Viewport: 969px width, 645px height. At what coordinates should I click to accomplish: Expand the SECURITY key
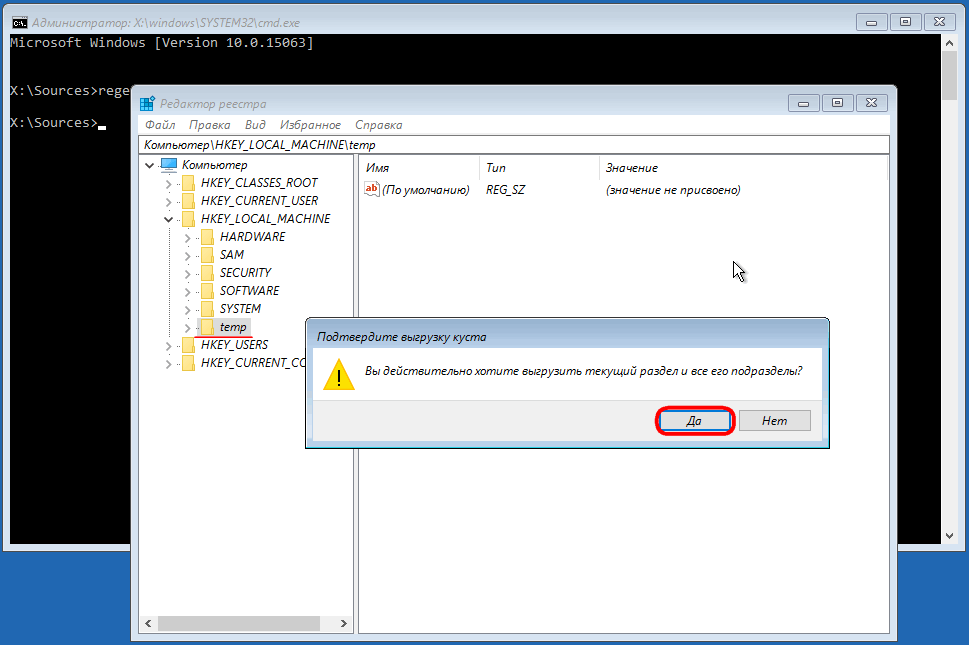pyautogui.click(x=187, y=273)
